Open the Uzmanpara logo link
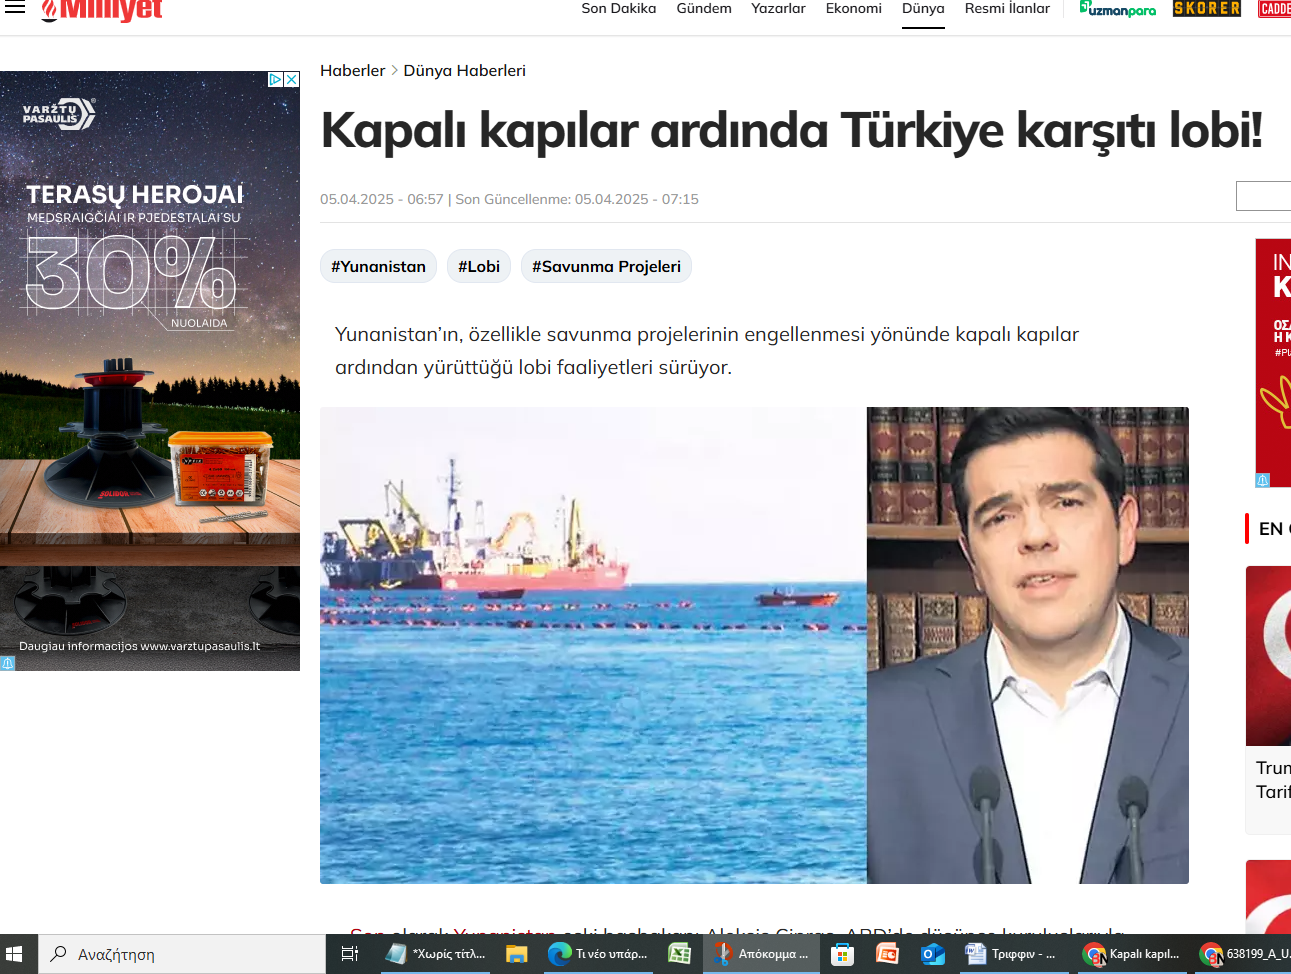 (x=1117, y=9)
